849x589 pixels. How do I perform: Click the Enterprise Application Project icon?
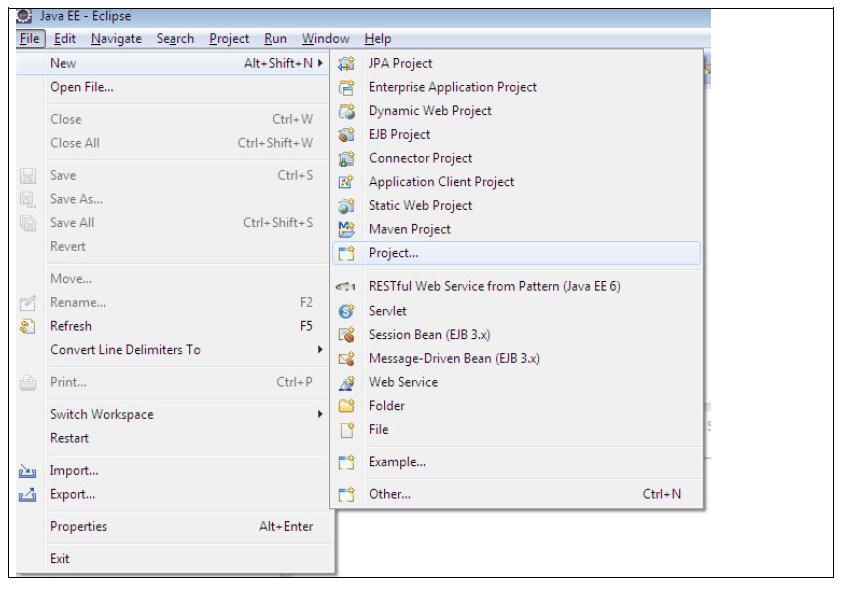346,87
